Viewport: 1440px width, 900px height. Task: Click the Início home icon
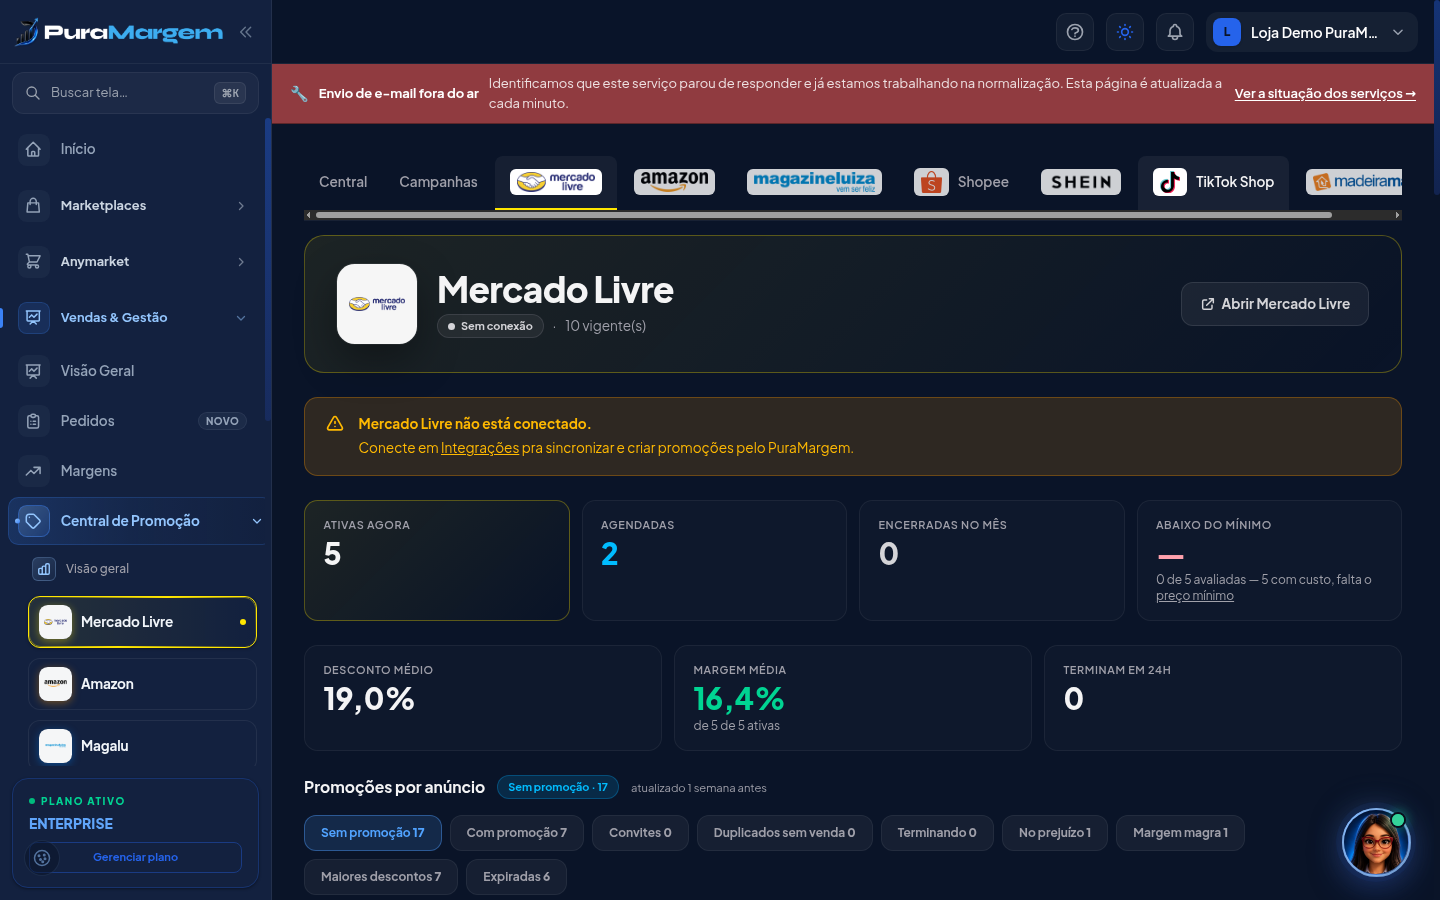(x=33, y=149)
